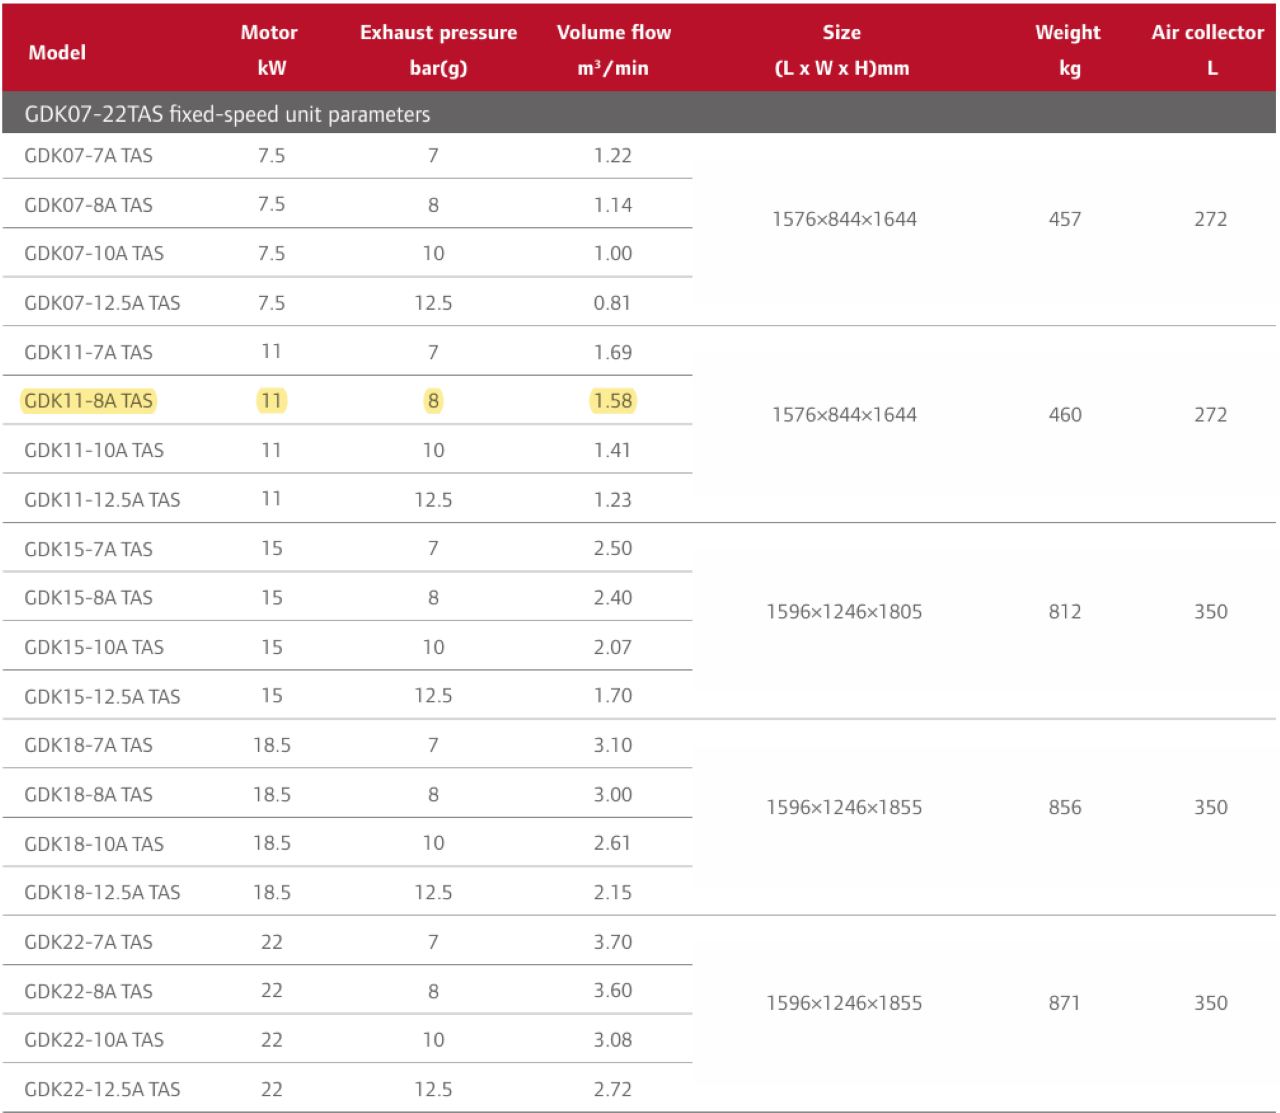Image resolution: width=1280 pixels, height=1113 pixels.
Task: Click the 3.70 volume flow value
Action: 613,942
